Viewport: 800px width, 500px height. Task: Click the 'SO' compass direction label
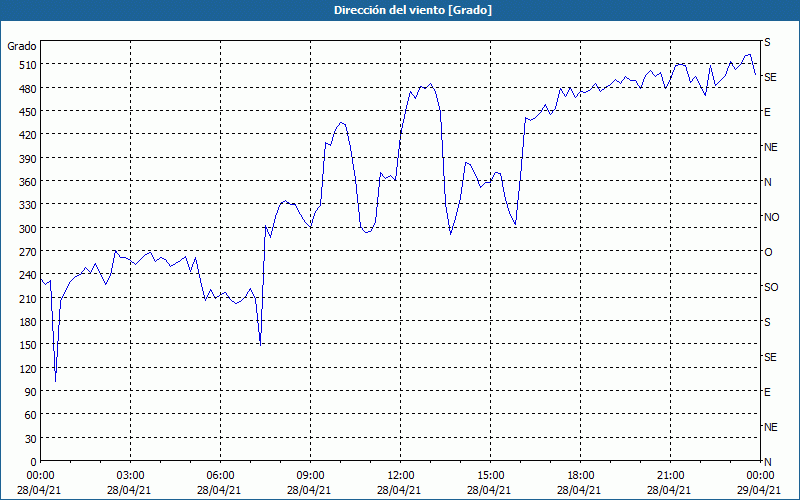771,288
